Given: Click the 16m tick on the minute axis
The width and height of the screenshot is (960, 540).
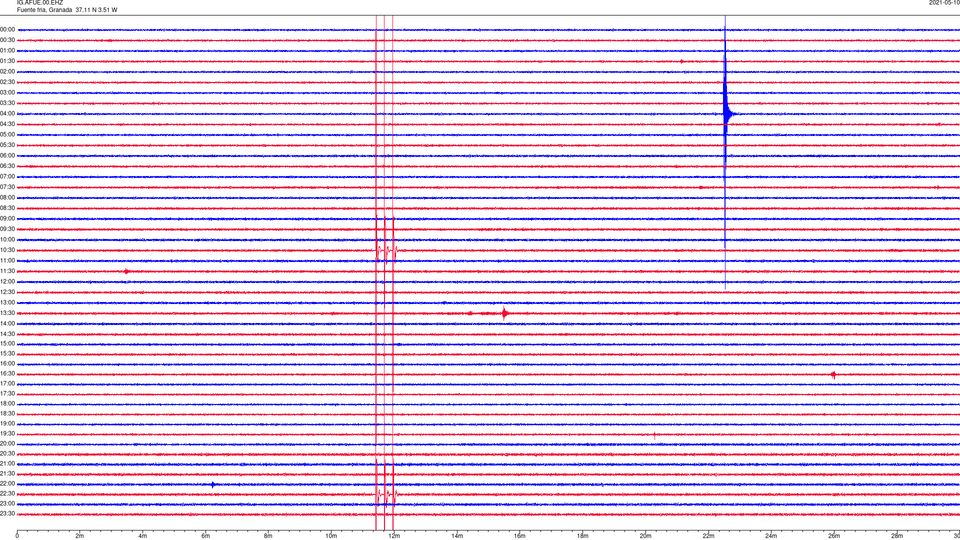Looking at the screenshot, I should (520, 536).
